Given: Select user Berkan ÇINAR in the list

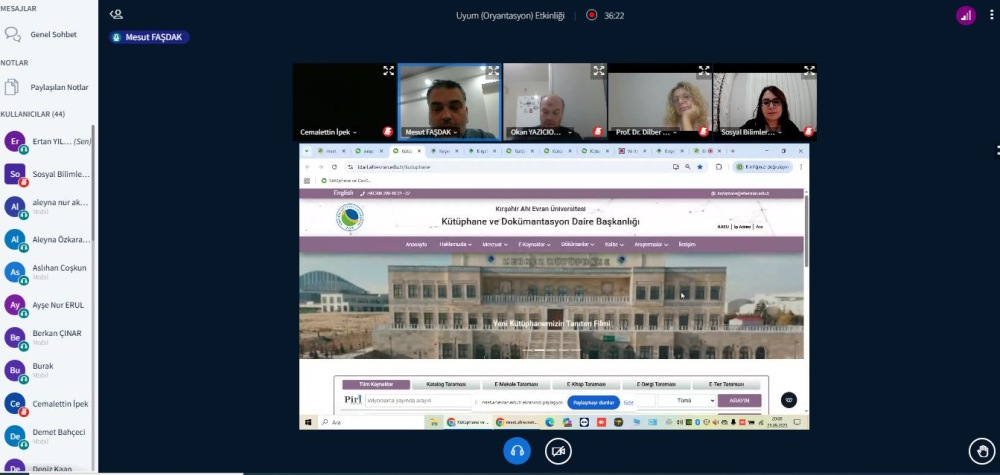Looking at the screenshot, I should 56,333.
